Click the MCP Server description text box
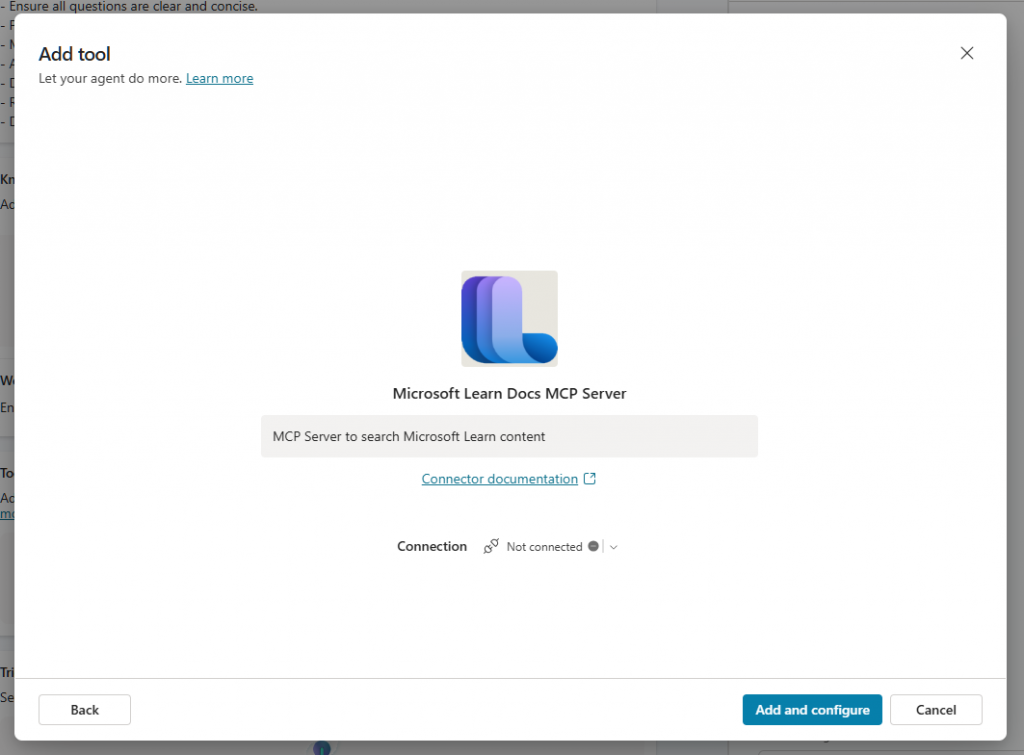The image size is (1024, 755). tap(509, 436)
